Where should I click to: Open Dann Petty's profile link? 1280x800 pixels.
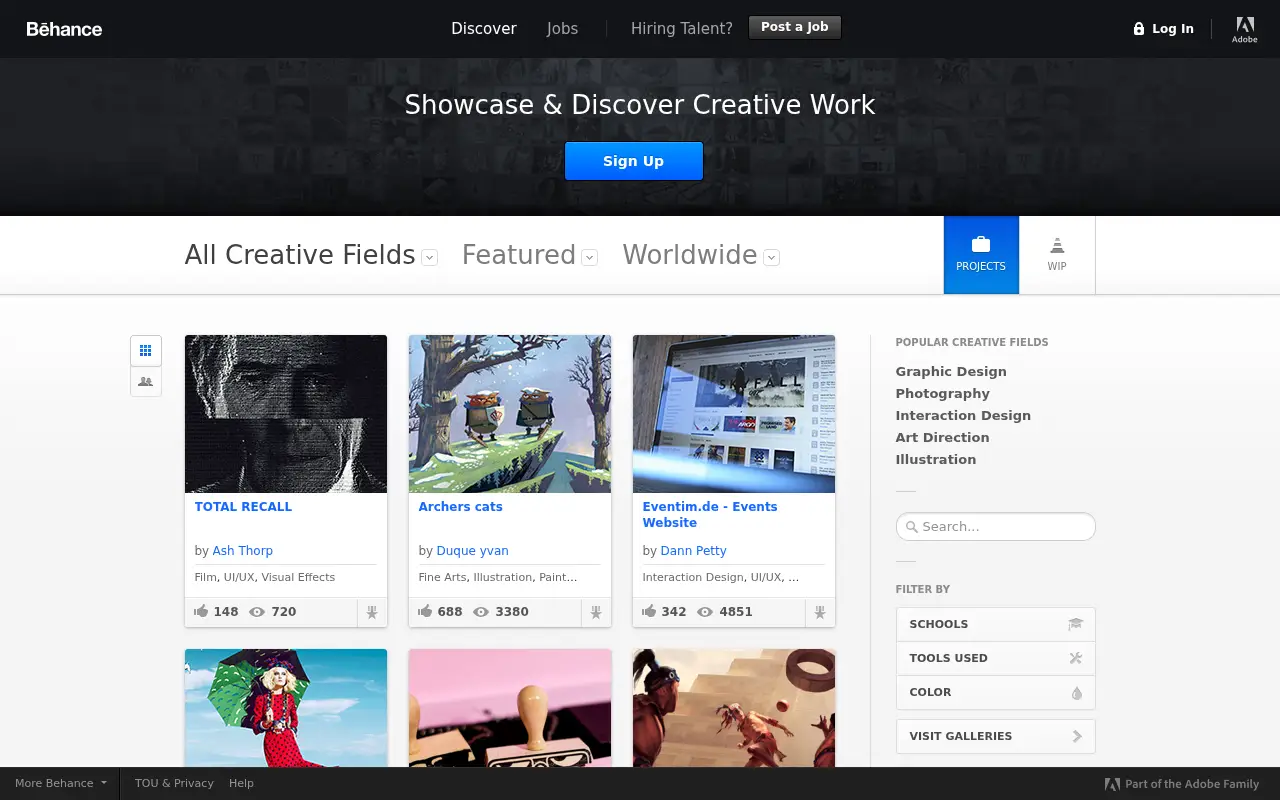[x=694, y=551]
